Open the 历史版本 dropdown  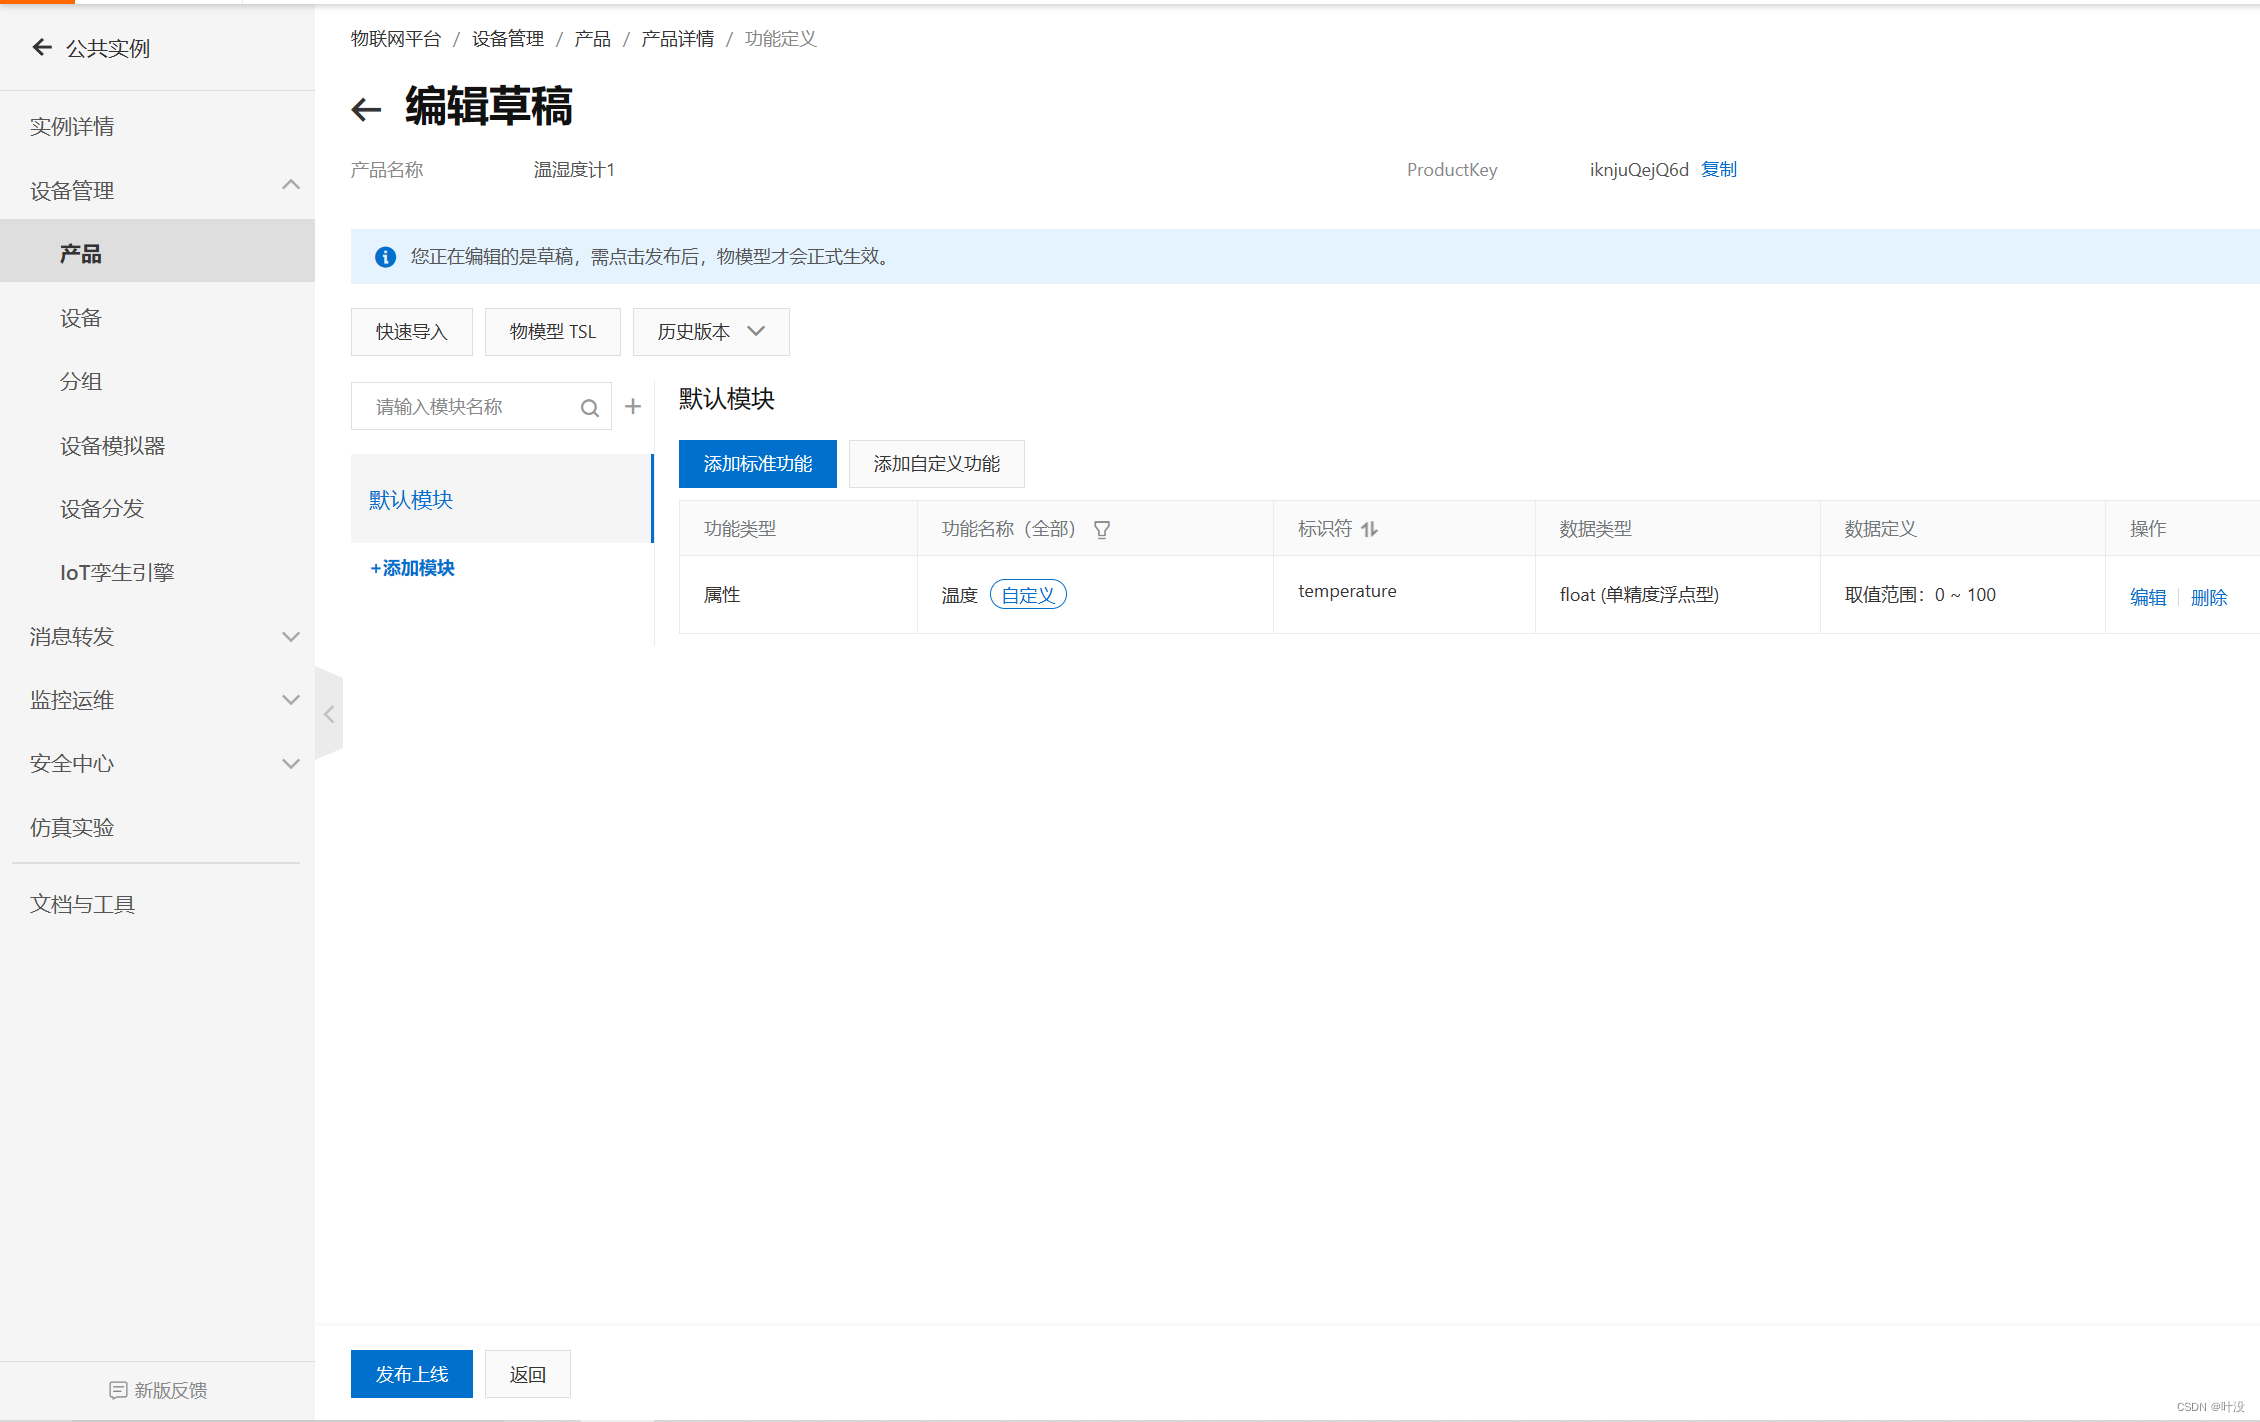711,331
